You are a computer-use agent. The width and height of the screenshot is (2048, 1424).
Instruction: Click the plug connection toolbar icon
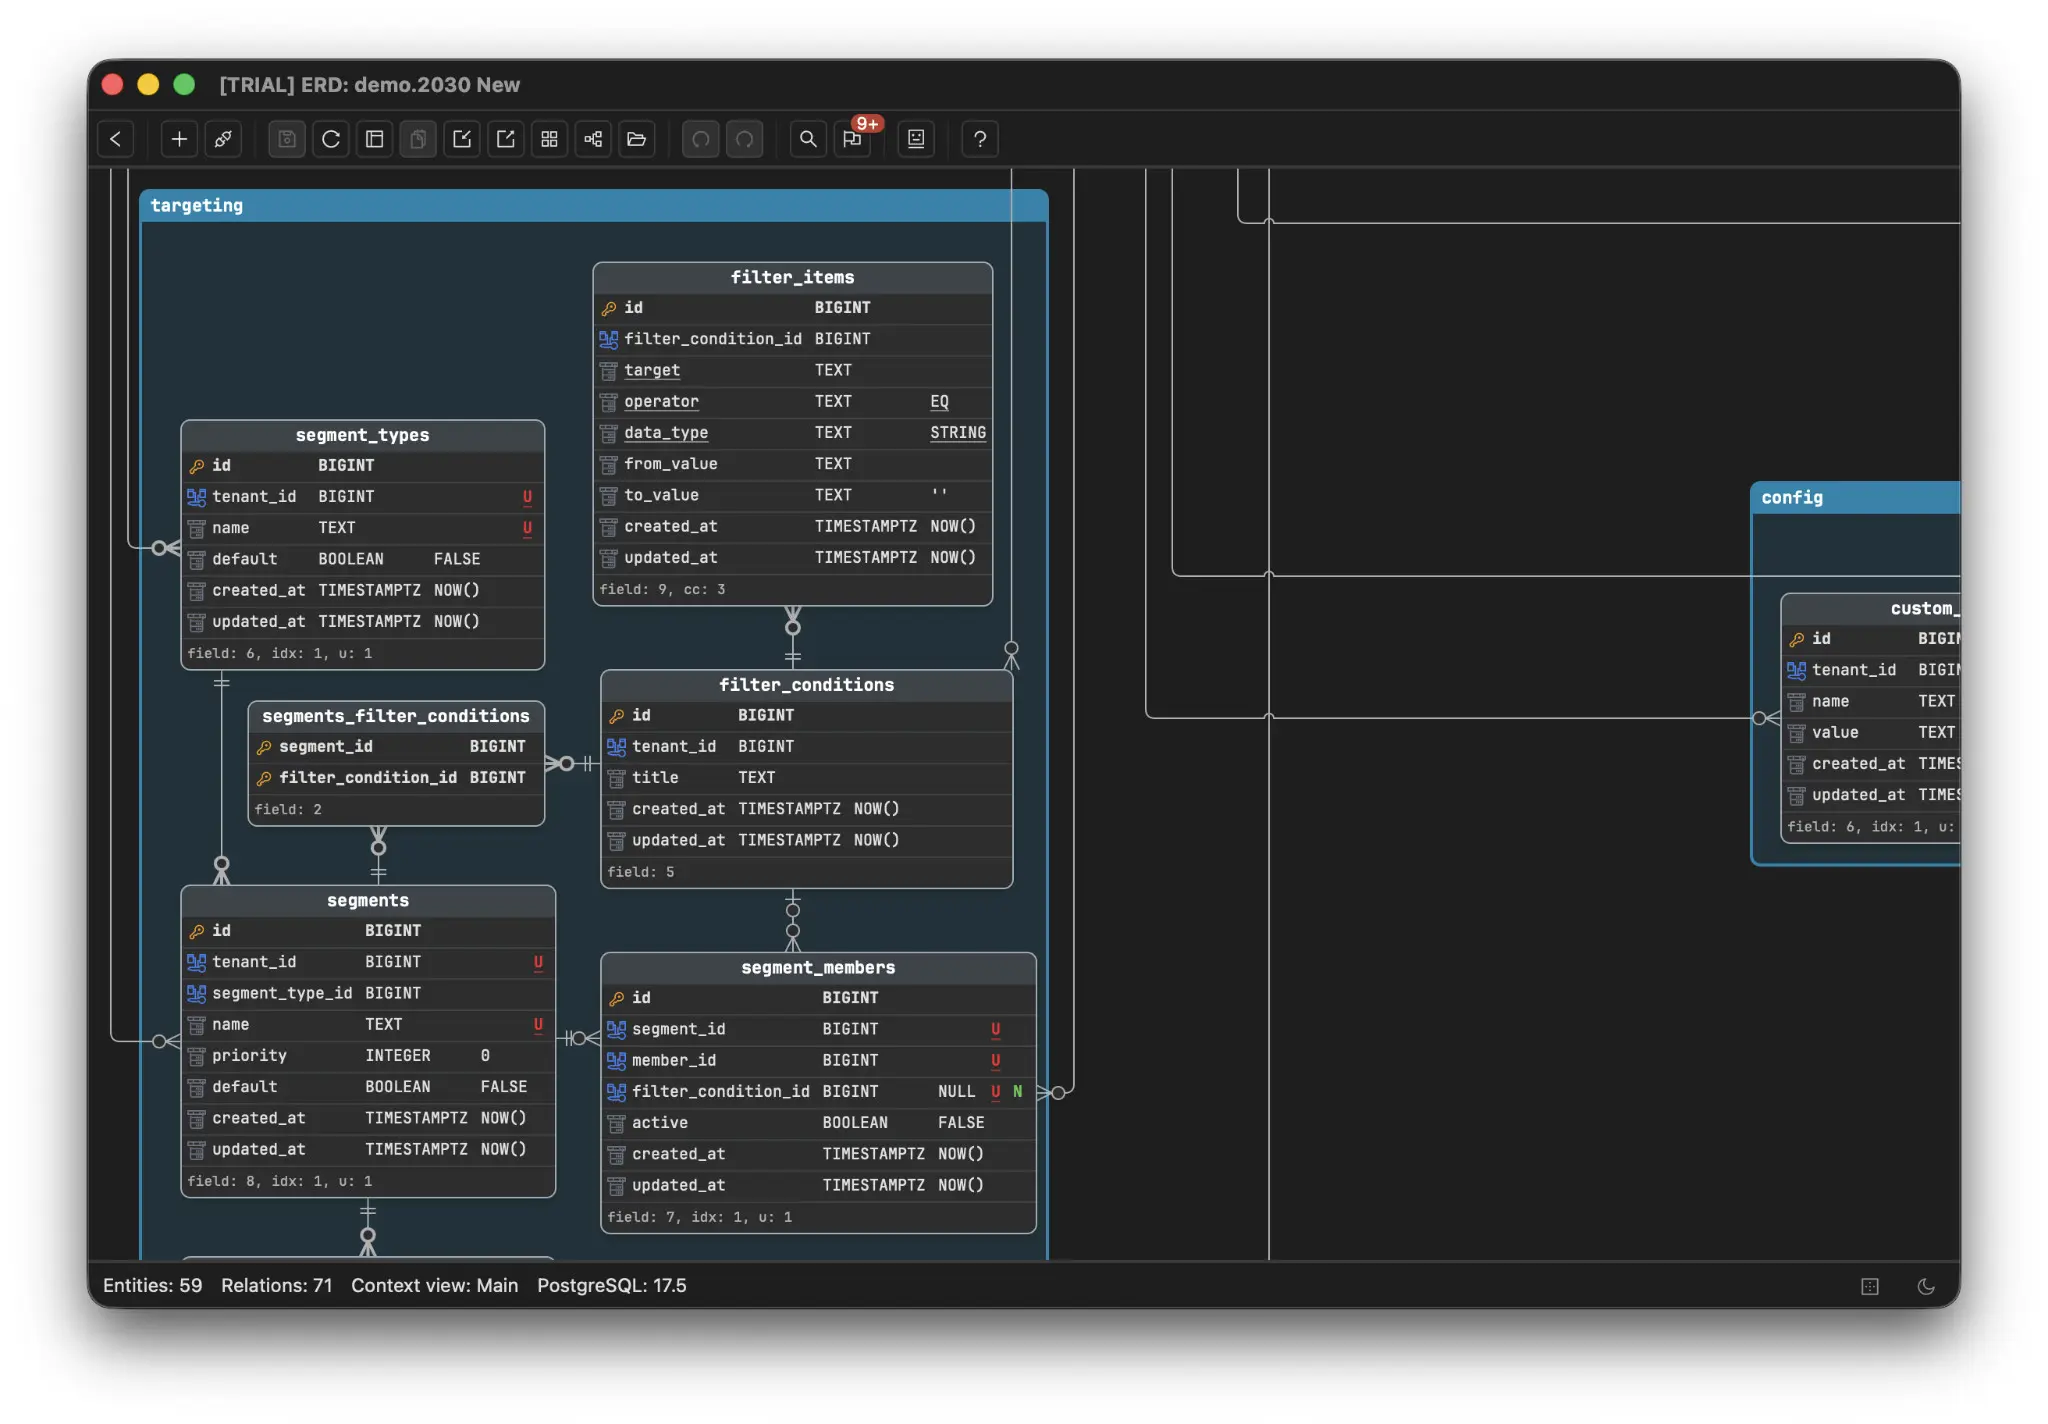point(223,139)
